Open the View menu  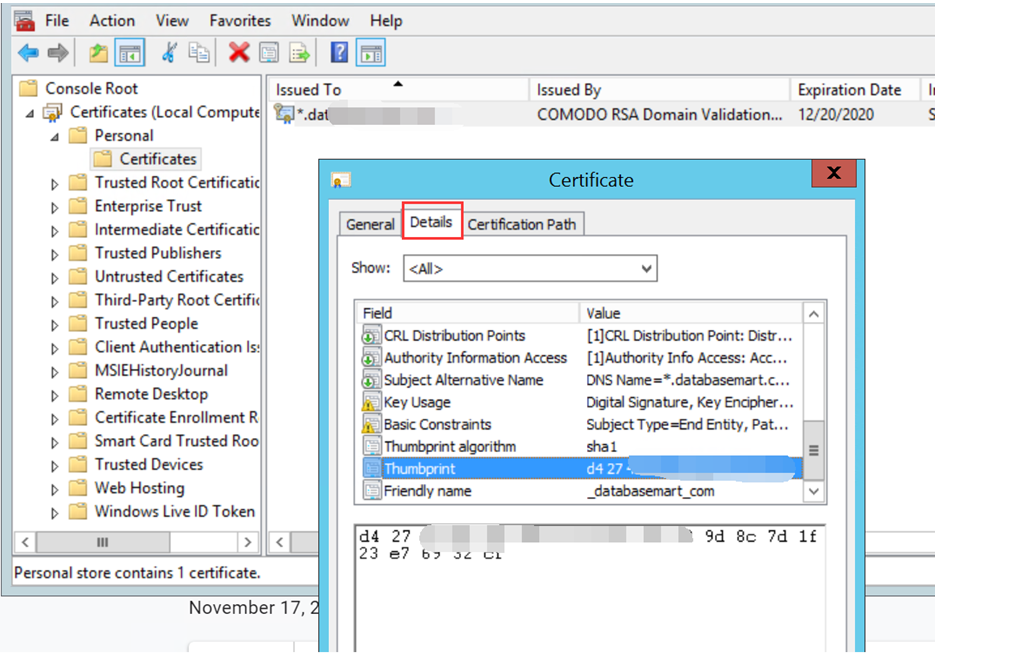[x=172, y=21]
